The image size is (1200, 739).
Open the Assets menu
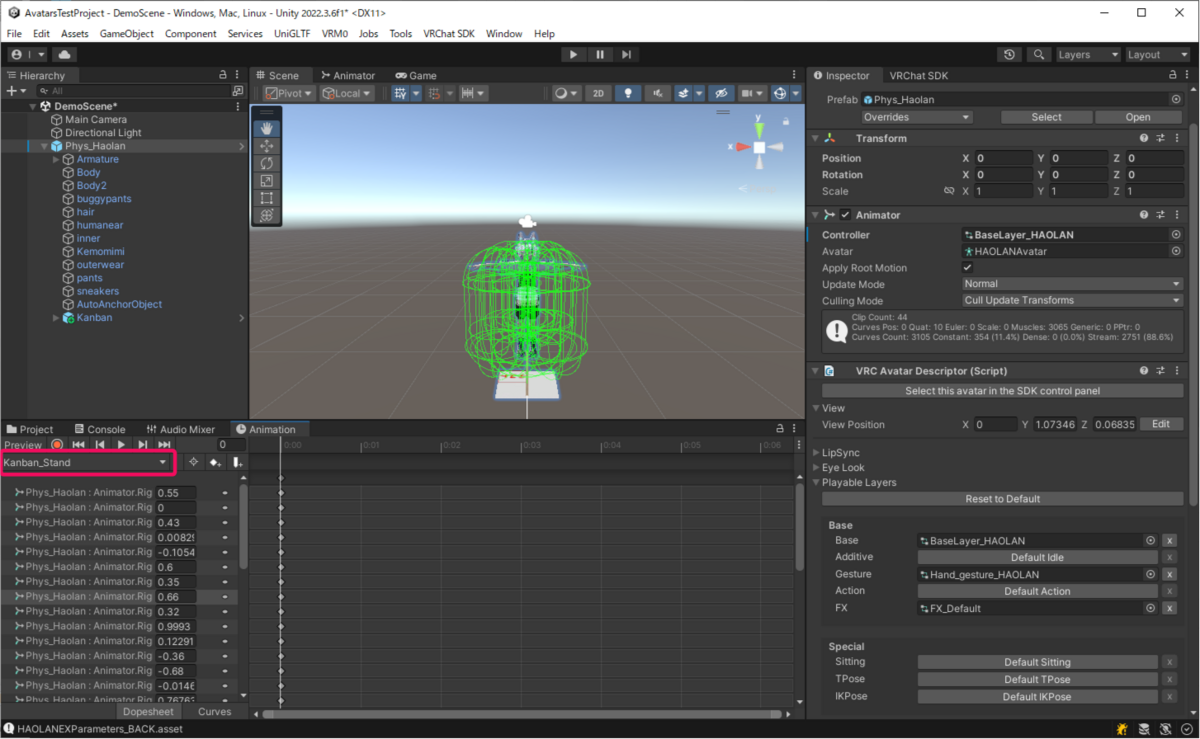click(x=75, y=34)
